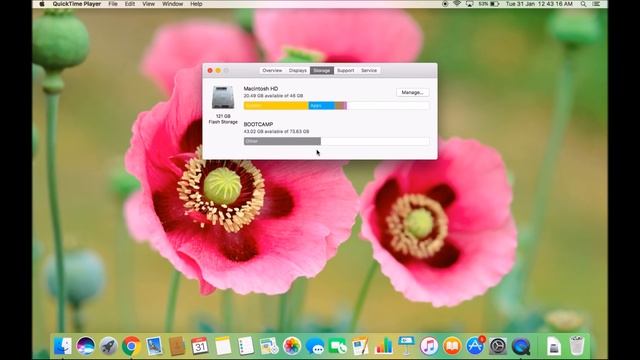The image size is (640, 360).
Task: Click the gray Other BOOTCAMP storage segment
Action: [x=282, y=141]
